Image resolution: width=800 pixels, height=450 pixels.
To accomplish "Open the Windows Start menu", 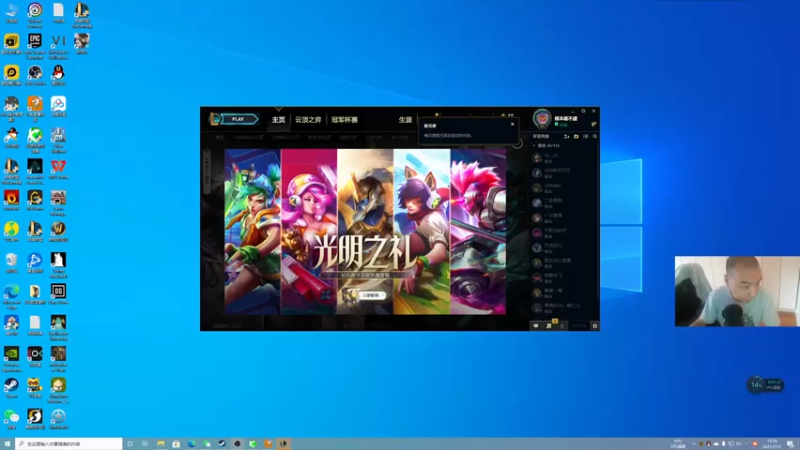I will [x=7, y=444].
